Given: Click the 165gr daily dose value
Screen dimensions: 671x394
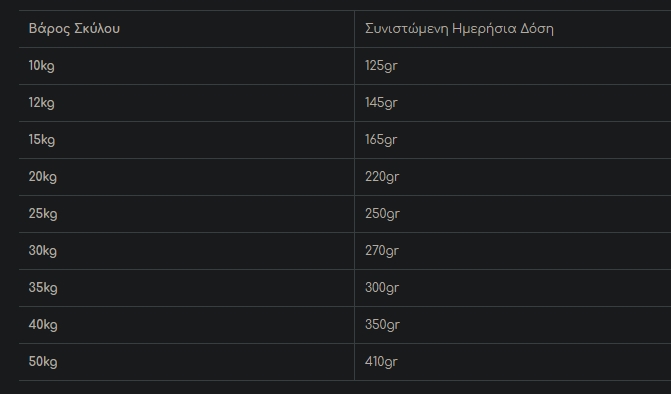Looking at the screenshot, I should coord(381,140).
